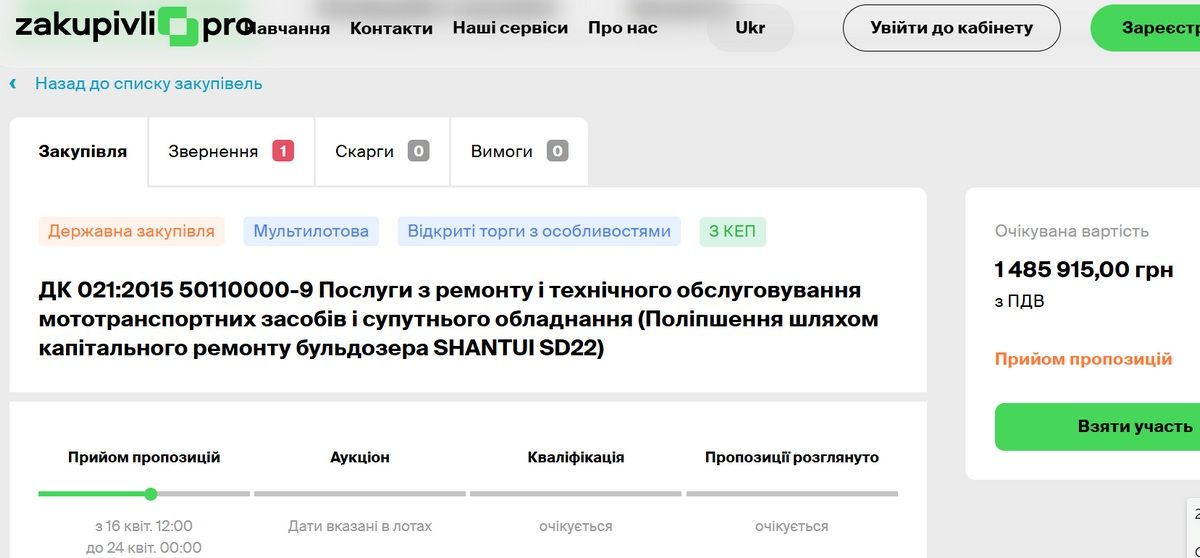Click the green Зареєструватися button

coord(1145,28)
